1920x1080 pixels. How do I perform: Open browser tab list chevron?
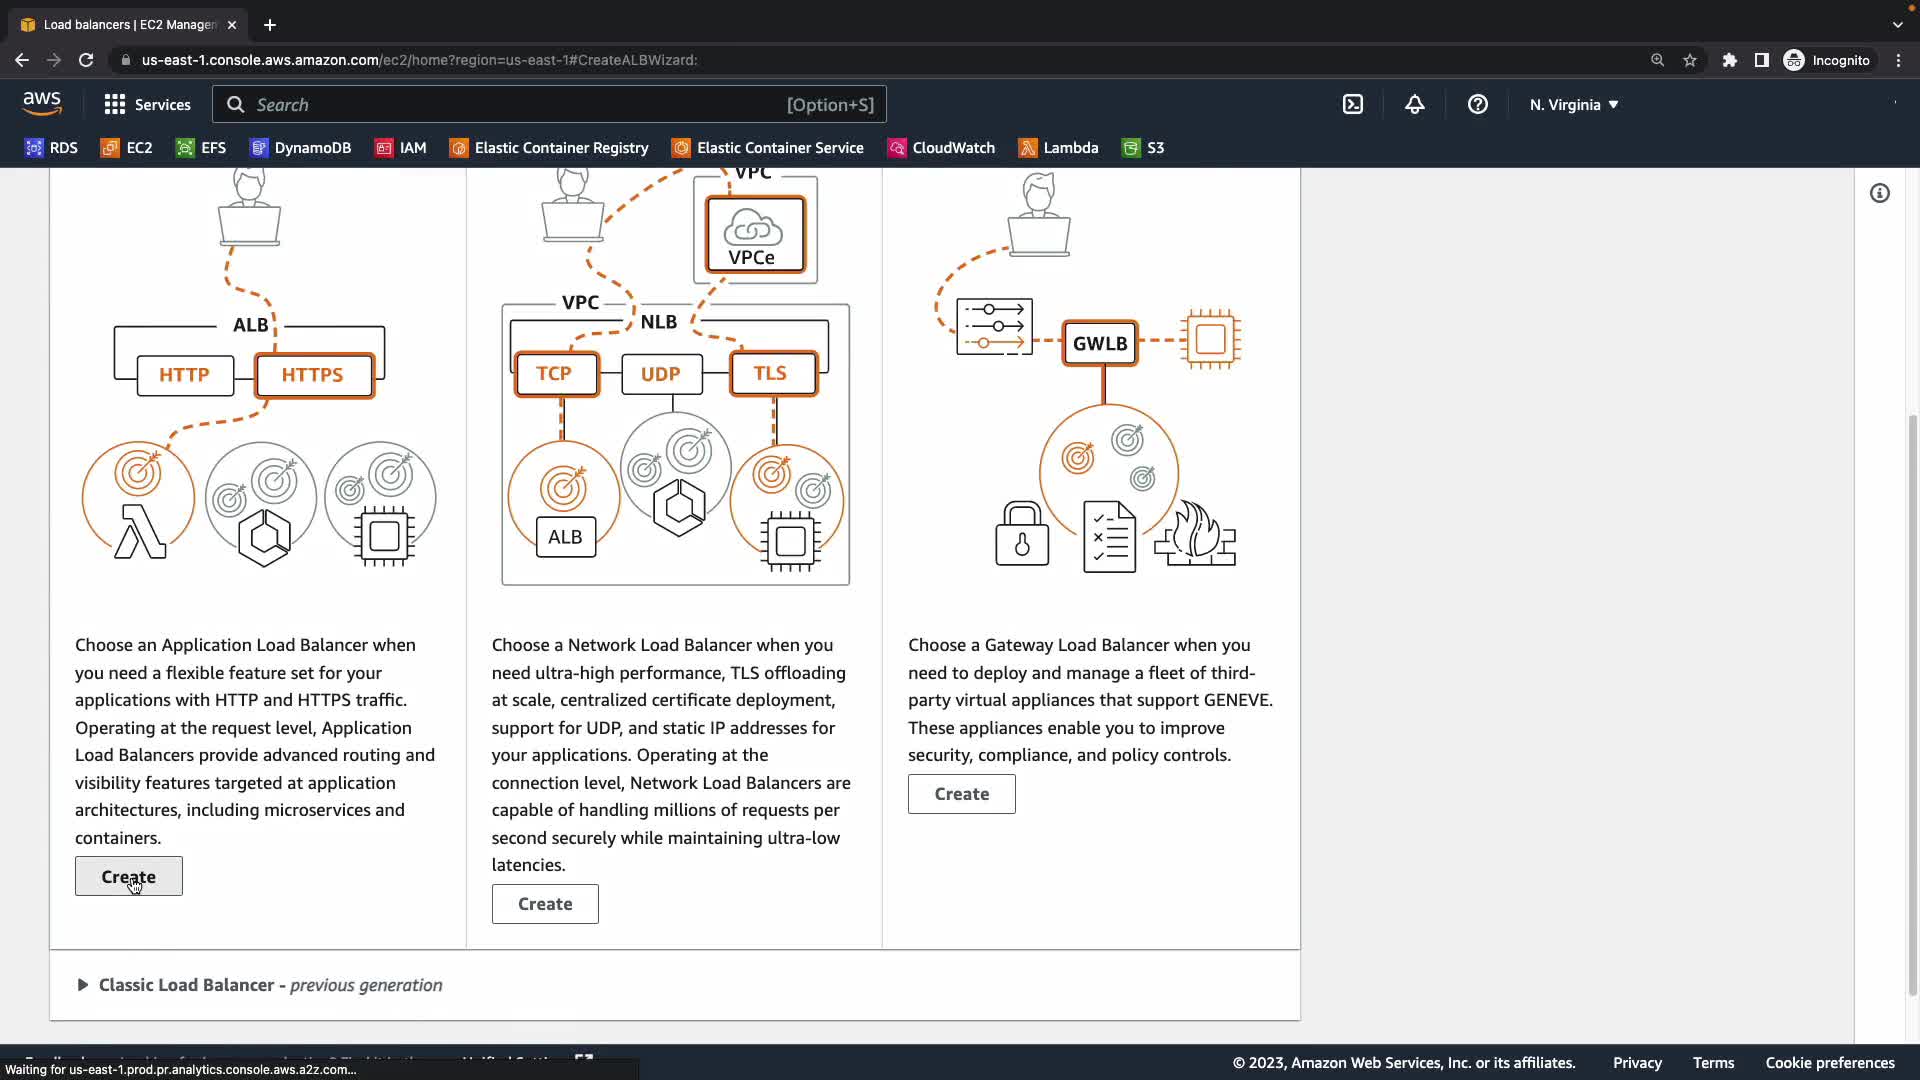[x=1897, y=24]
